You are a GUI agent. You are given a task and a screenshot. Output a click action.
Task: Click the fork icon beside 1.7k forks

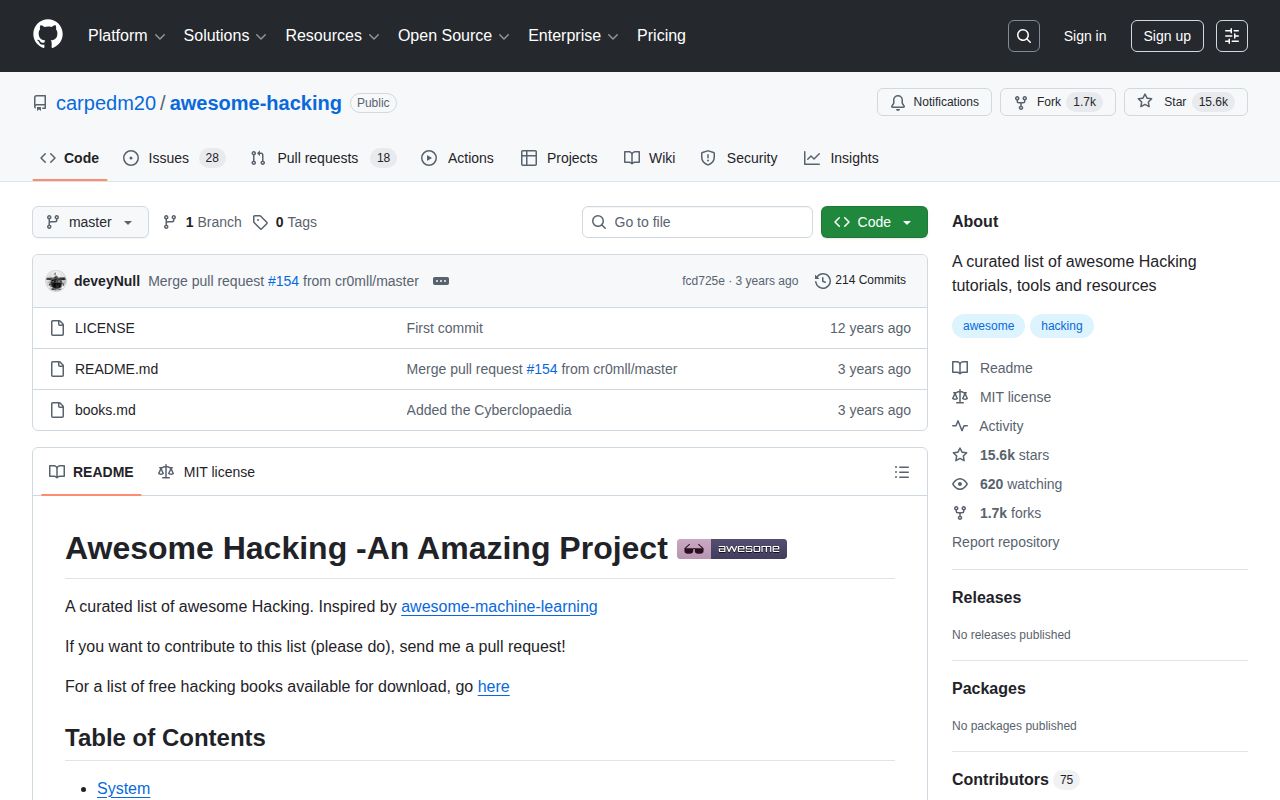[959, 513]
